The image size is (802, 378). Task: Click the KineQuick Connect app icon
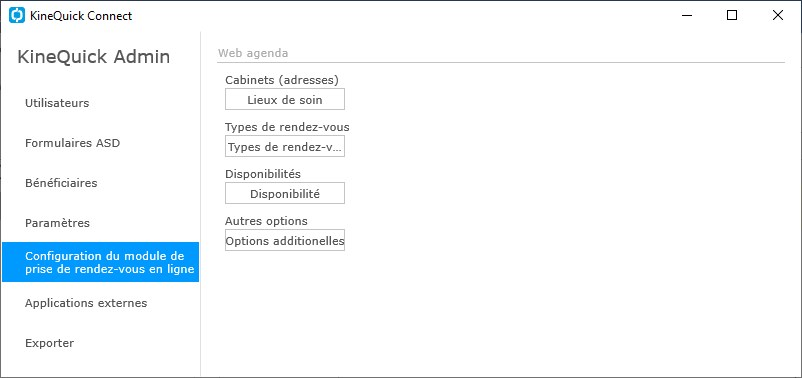17,16
